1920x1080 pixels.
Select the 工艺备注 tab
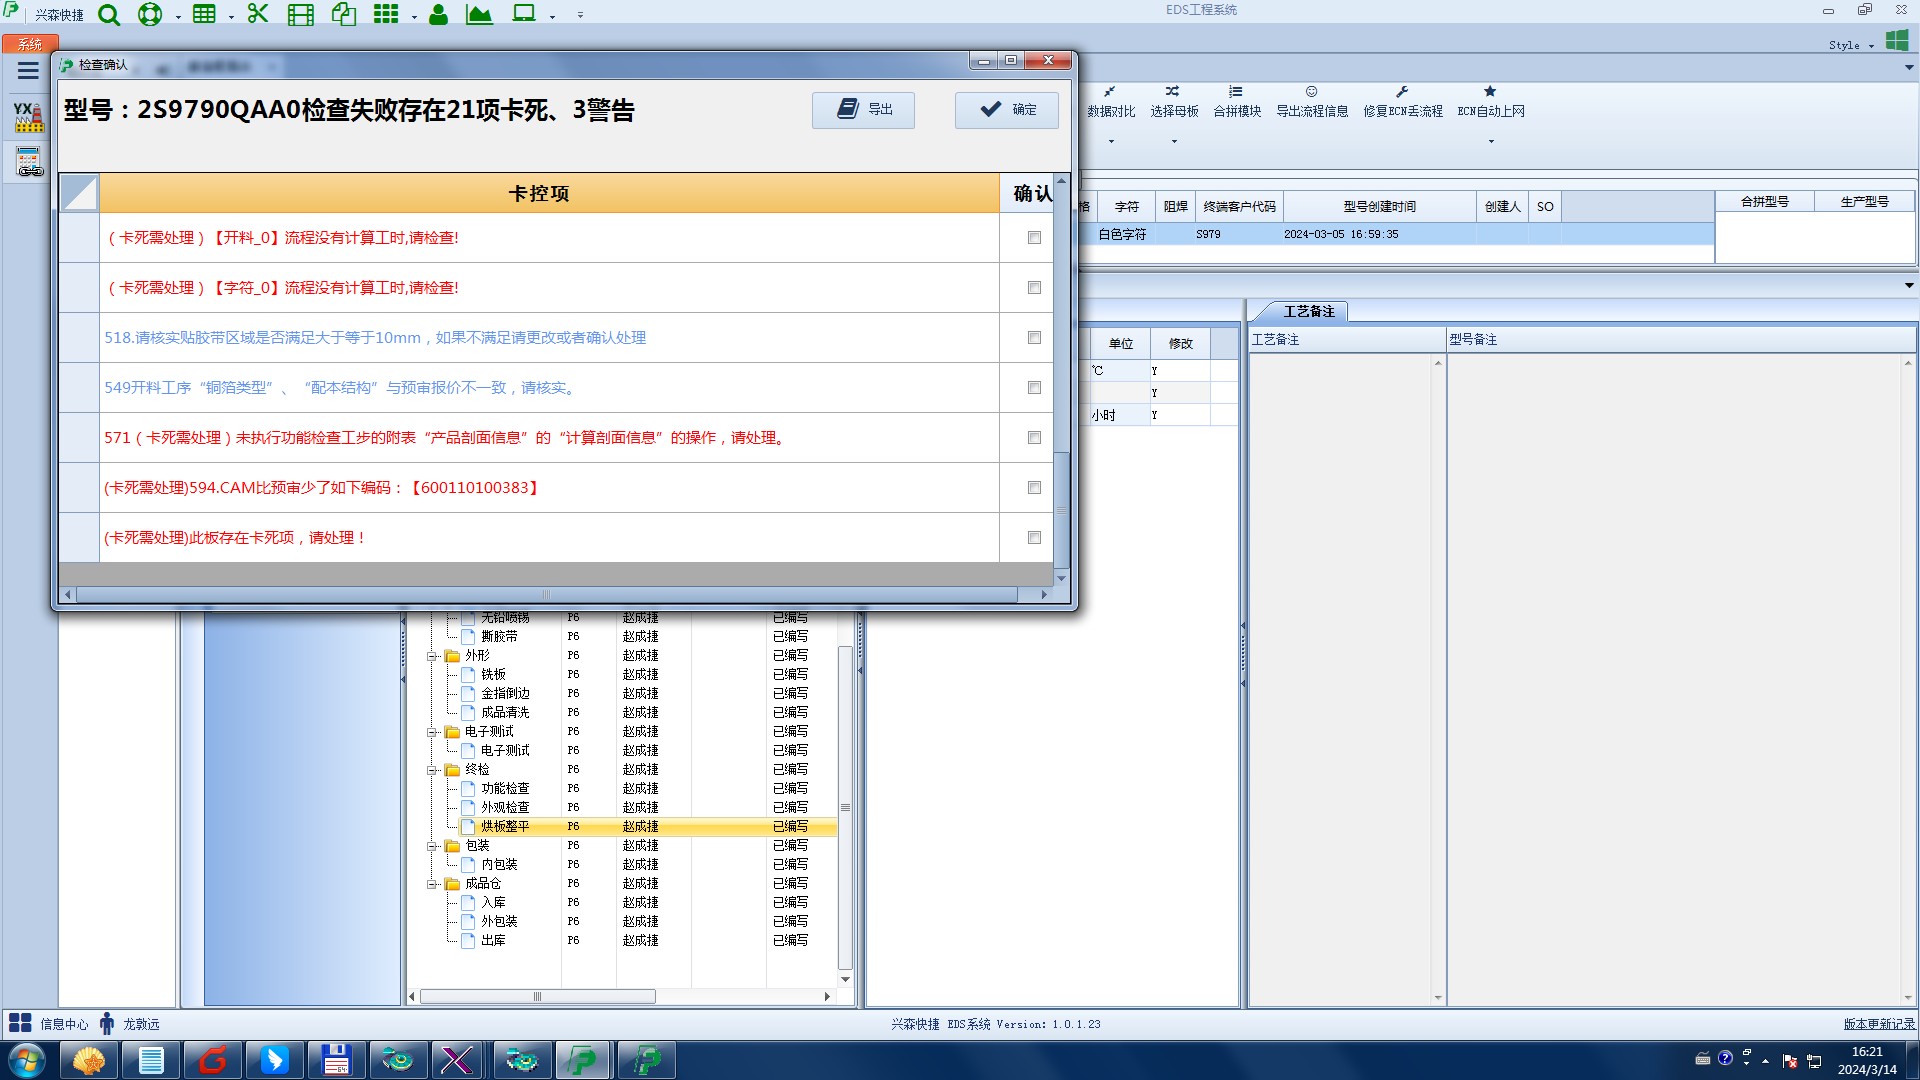(1308, 312)
